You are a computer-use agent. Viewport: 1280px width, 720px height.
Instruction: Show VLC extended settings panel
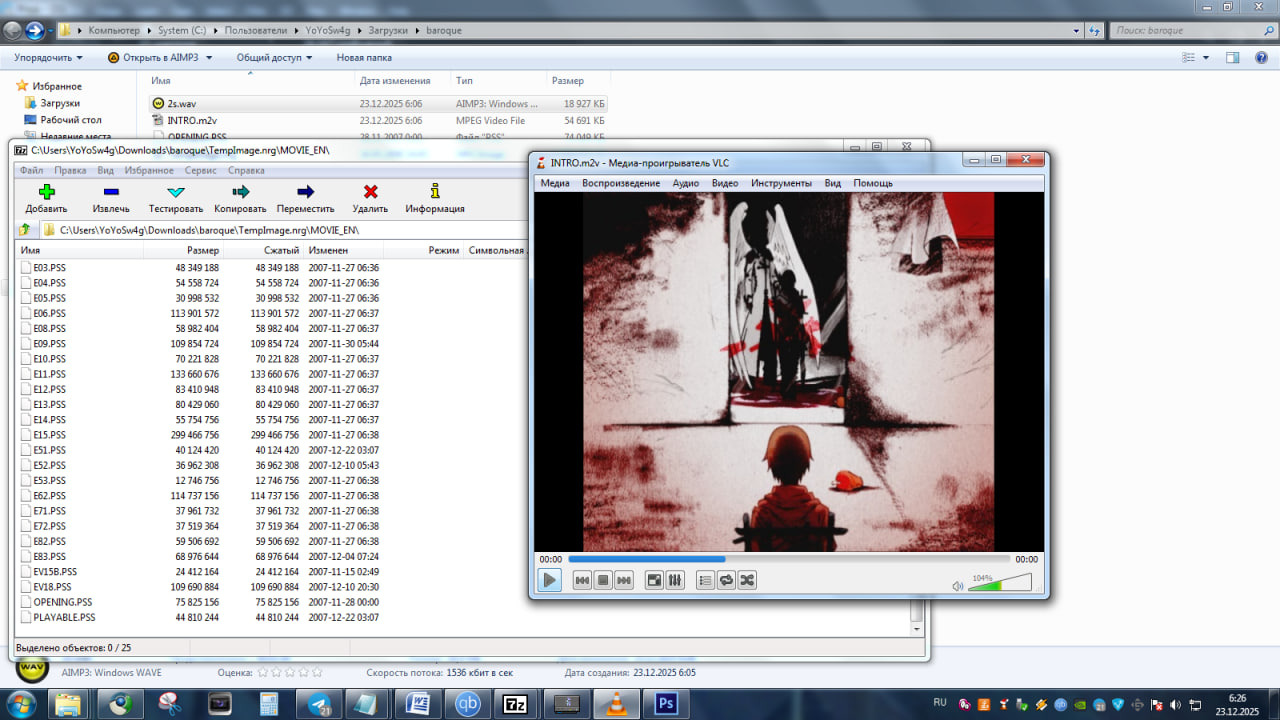[675, 580]
